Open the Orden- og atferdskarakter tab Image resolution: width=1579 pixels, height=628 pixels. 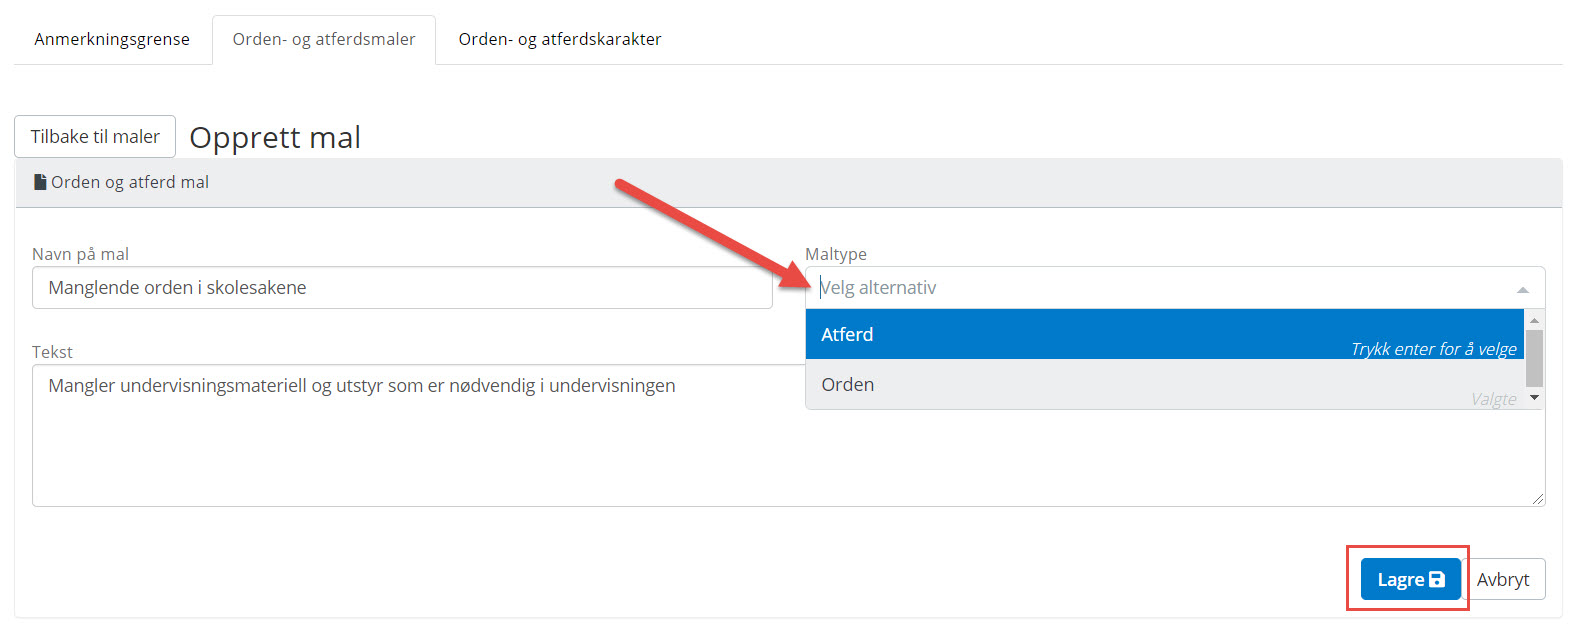[559, 39]
